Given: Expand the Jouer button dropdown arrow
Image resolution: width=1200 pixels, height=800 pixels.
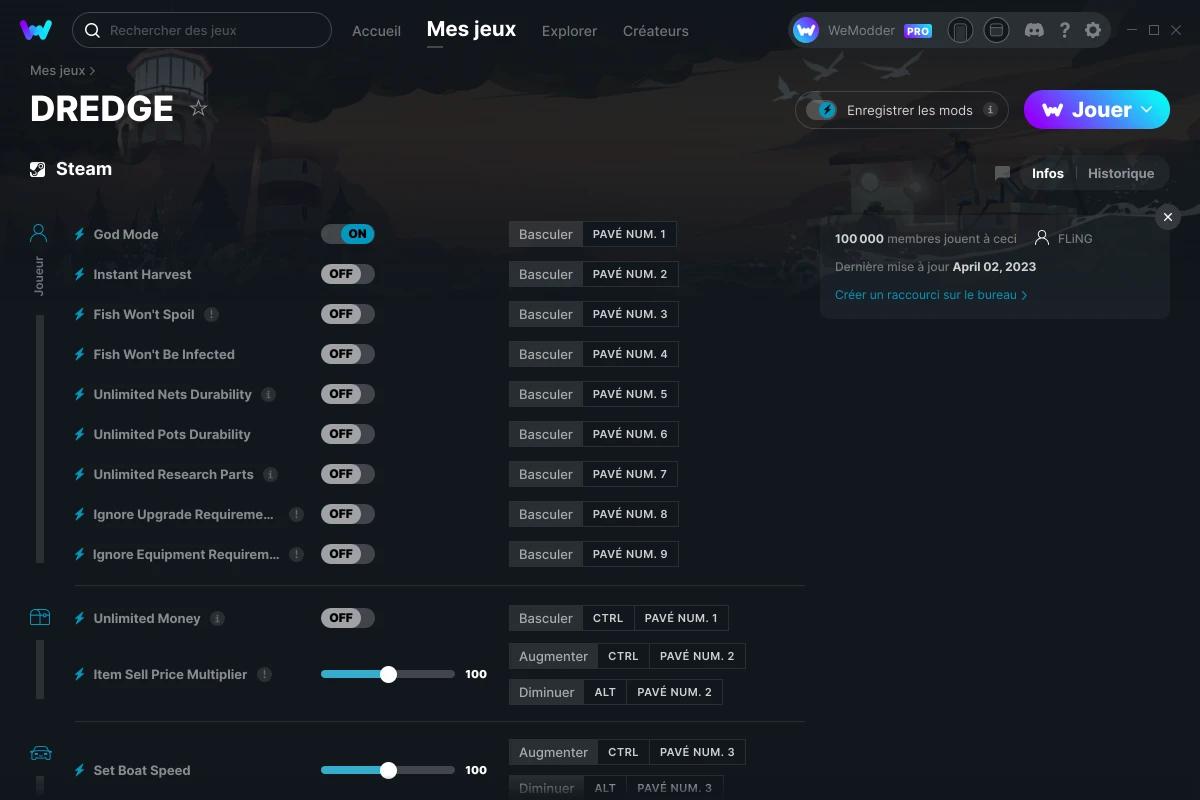Looking at the screenshot, I should 1148,109.
